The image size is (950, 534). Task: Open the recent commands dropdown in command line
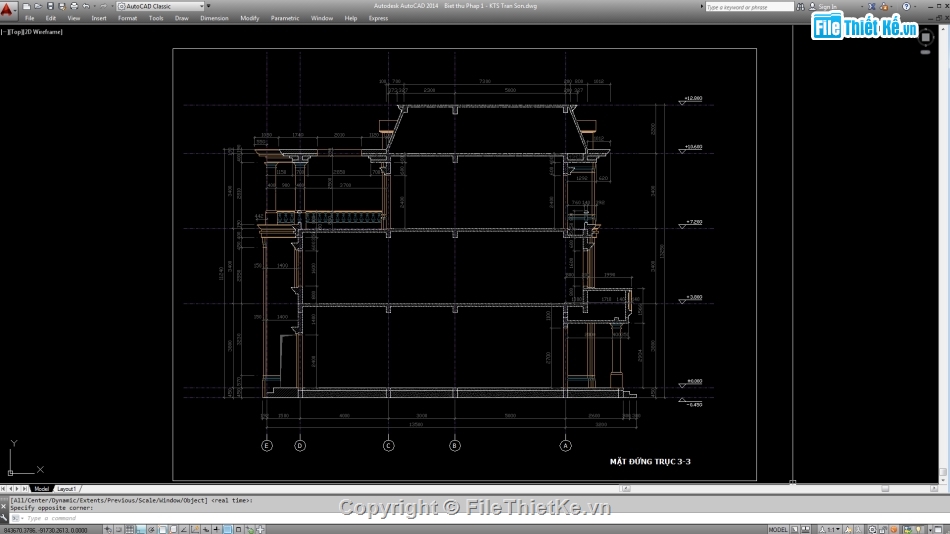(16, 518)
